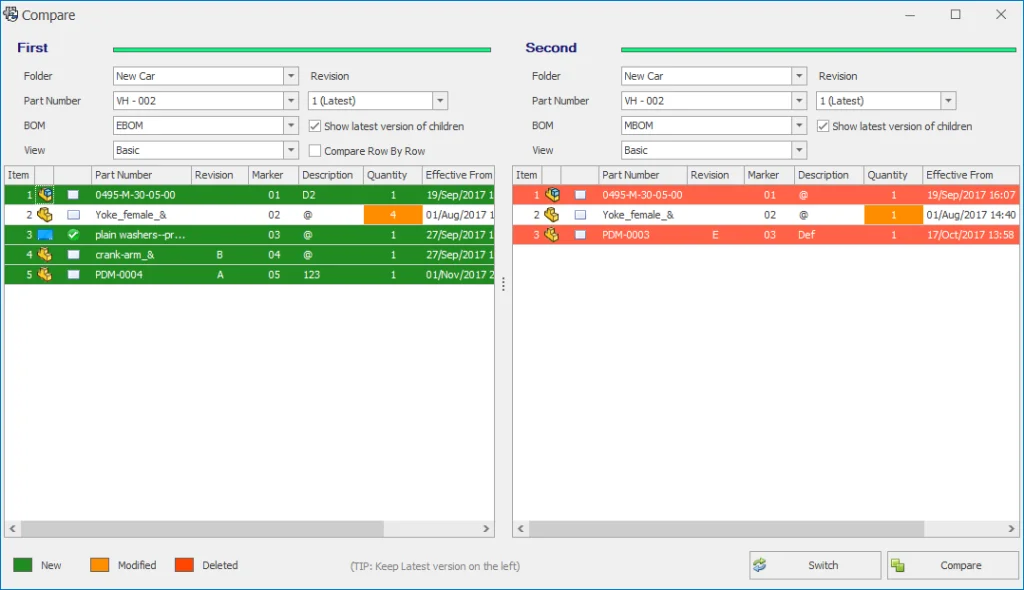
Task: Click the part icon for PDM-0004 row
Action: [45, 275]
